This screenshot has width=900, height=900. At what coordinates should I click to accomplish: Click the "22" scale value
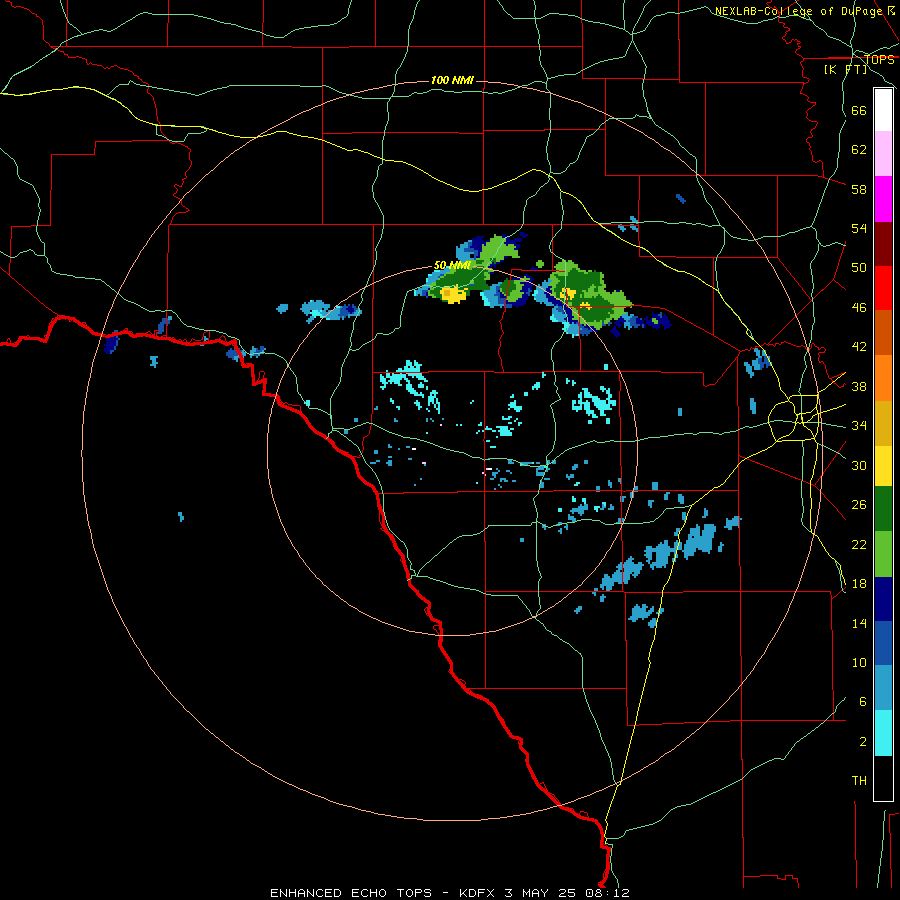pyautogui.click(x=859, y=544)
